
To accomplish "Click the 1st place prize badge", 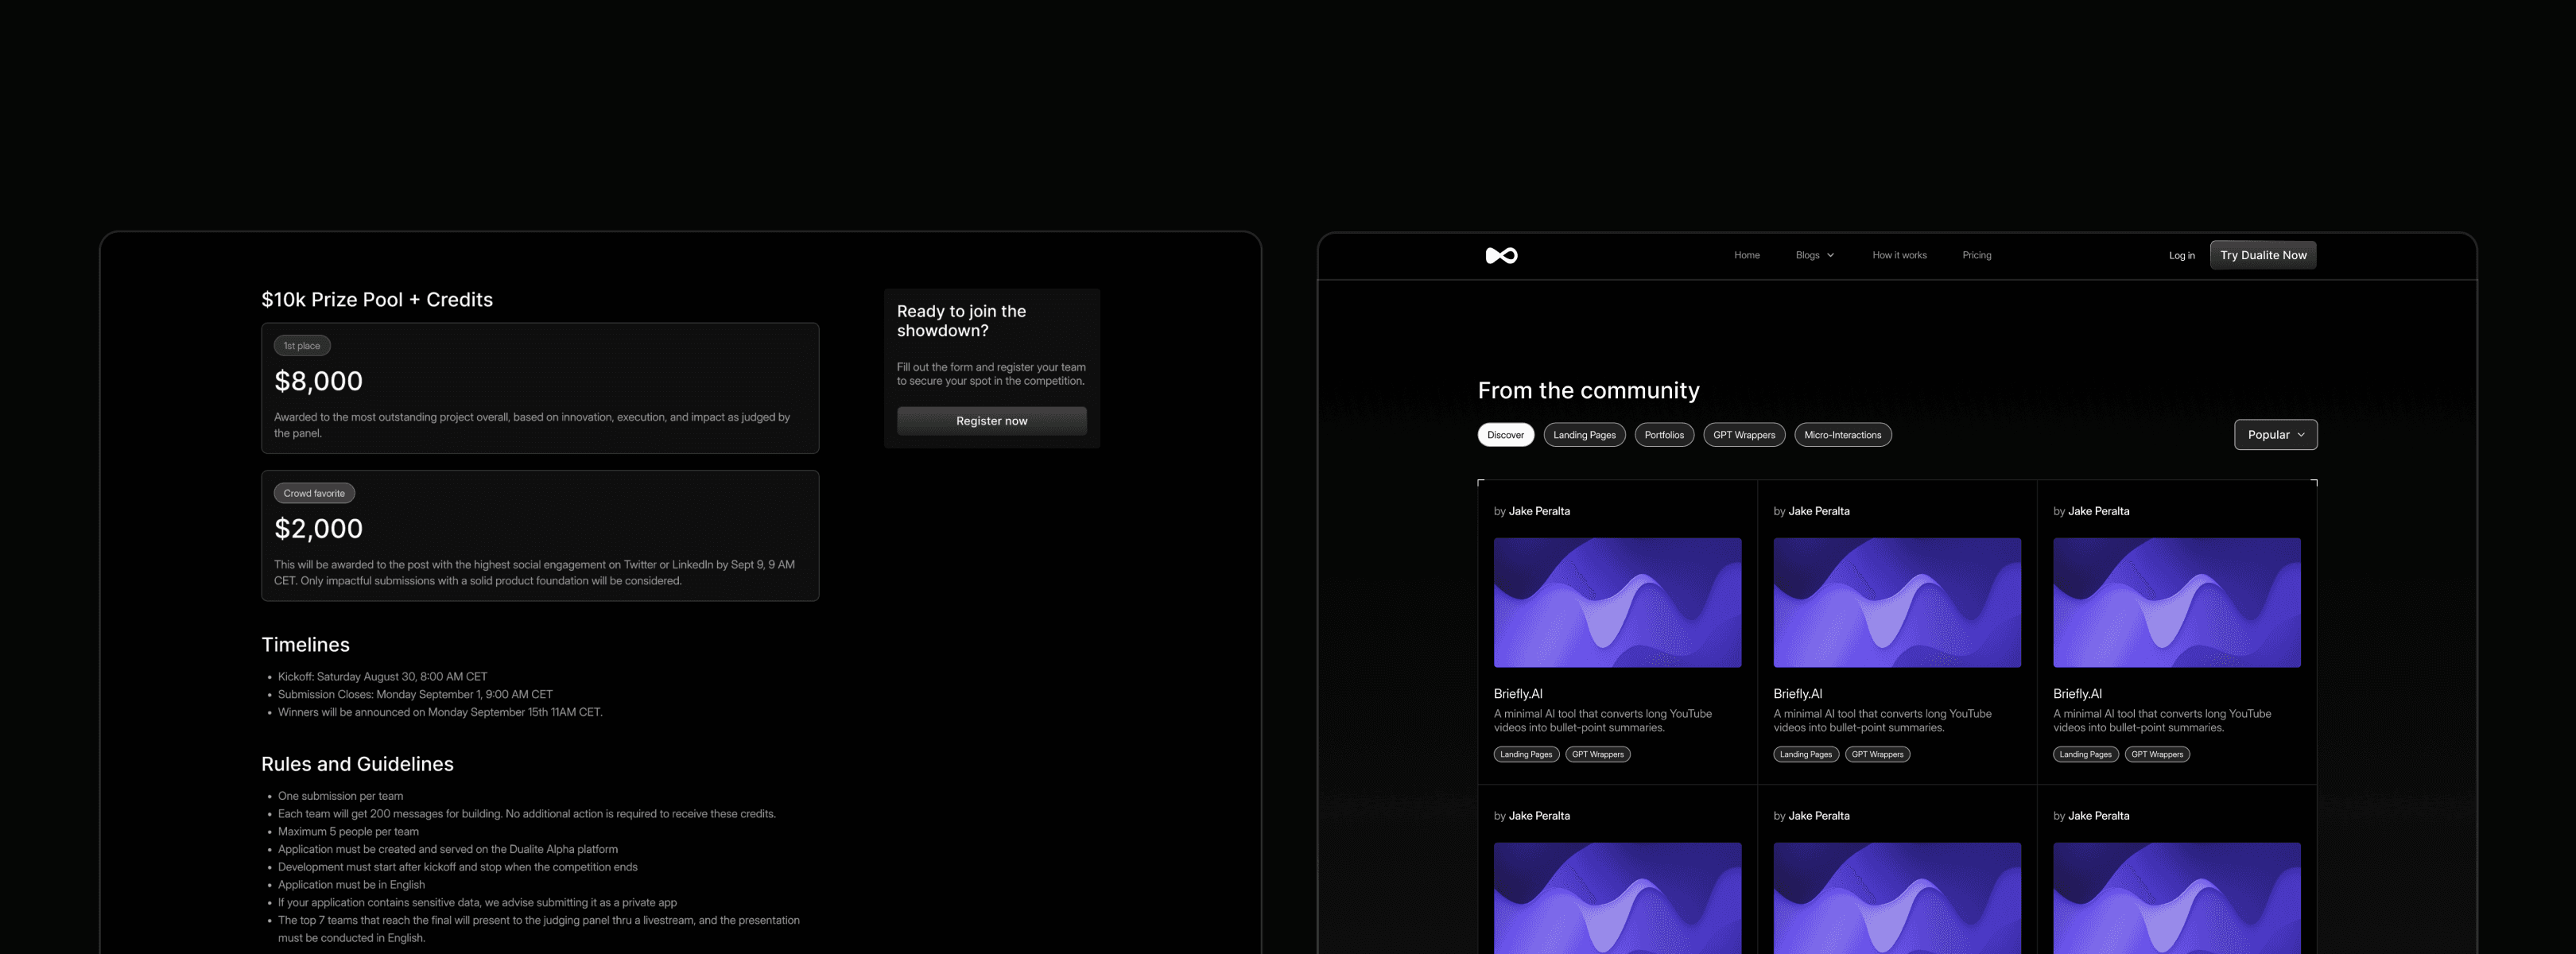I will click(x=301, y=346).
